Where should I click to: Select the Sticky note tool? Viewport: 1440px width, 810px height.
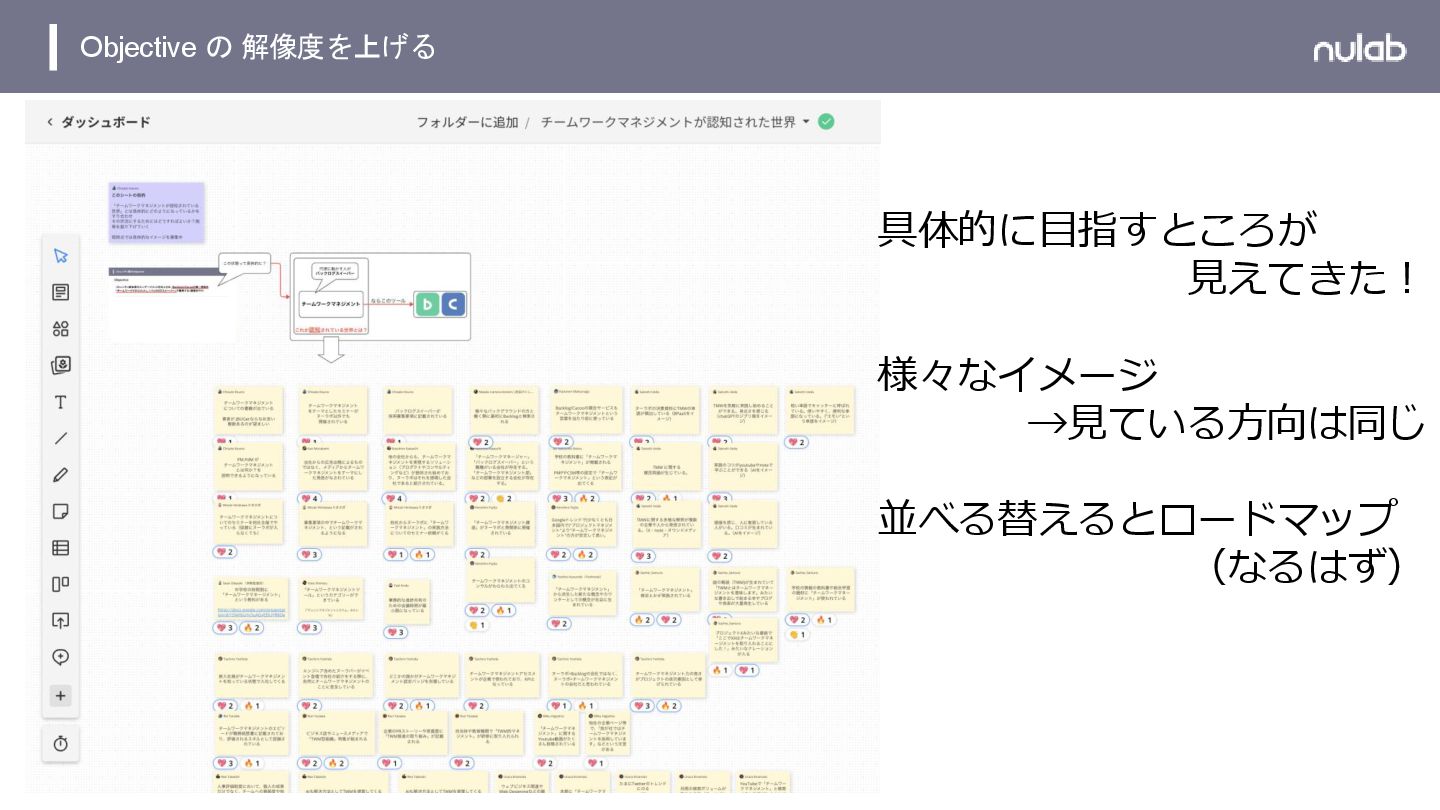click(61, 511)
